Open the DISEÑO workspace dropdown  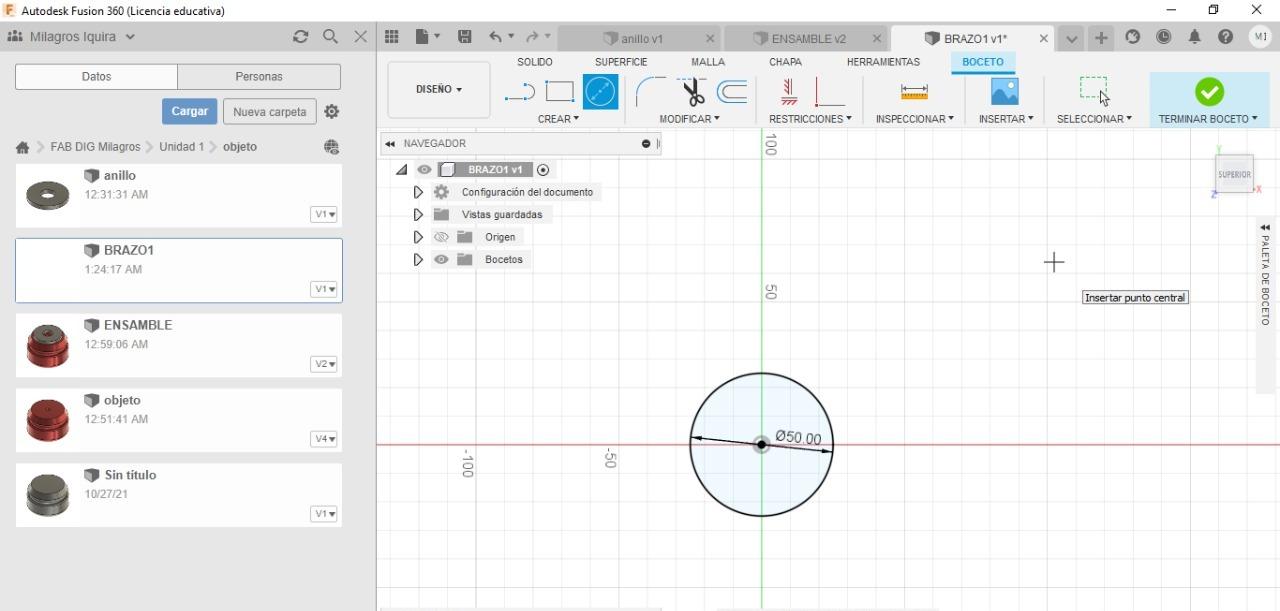439,89
